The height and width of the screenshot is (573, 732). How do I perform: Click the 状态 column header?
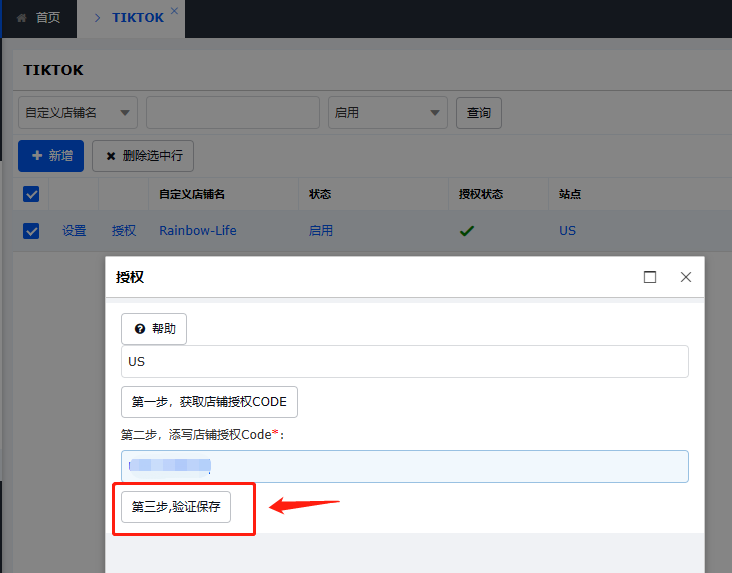click(320, 194)
